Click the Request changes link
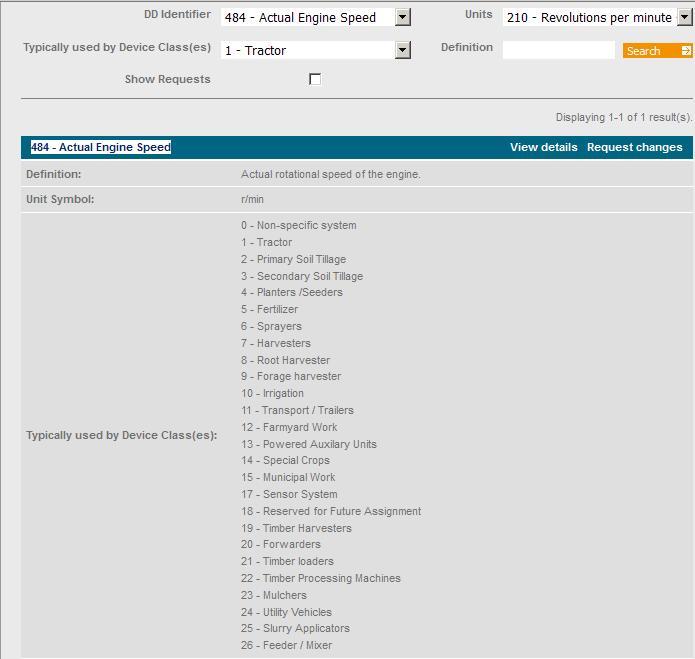The width and height of the screenshot is (695, 659). pyautogui.click(x=634, y=147)
